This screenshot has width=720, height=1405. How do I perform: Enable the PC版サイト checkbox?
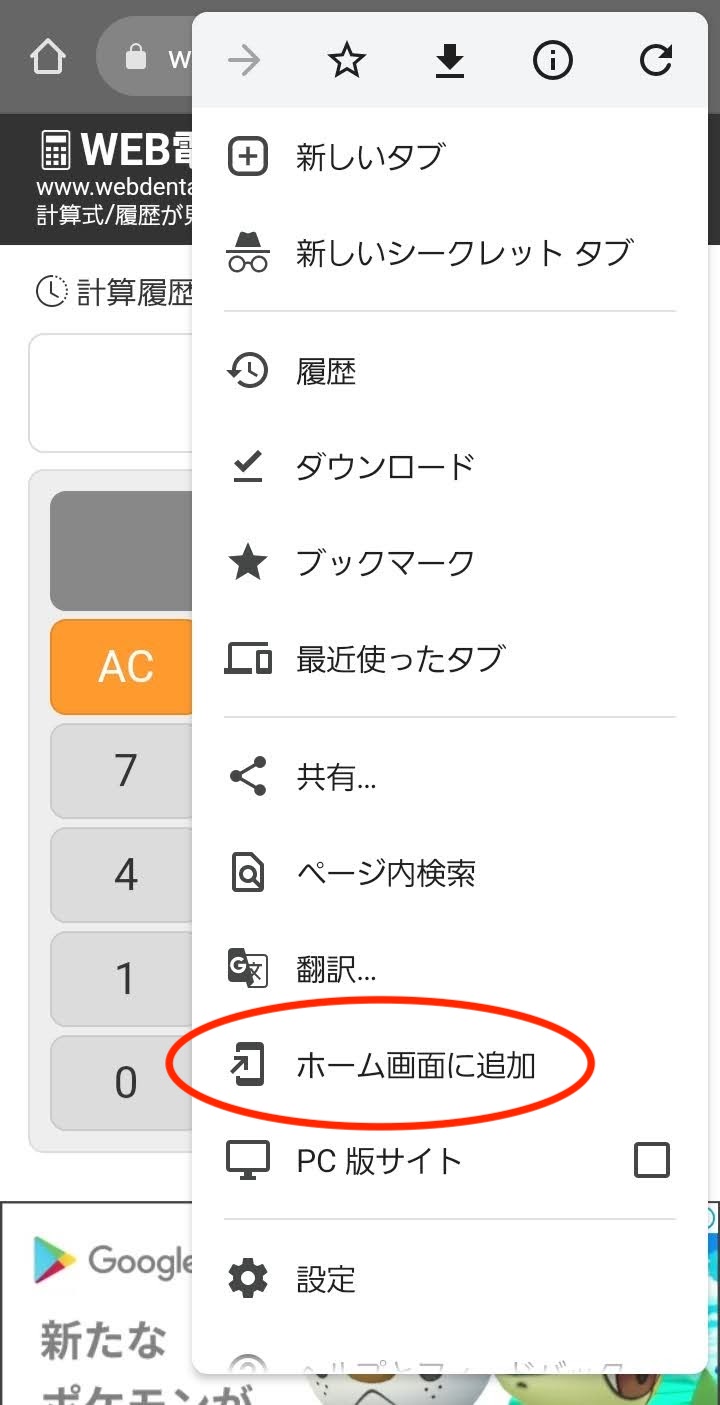pyautogui.click(x=652, y=1161)
